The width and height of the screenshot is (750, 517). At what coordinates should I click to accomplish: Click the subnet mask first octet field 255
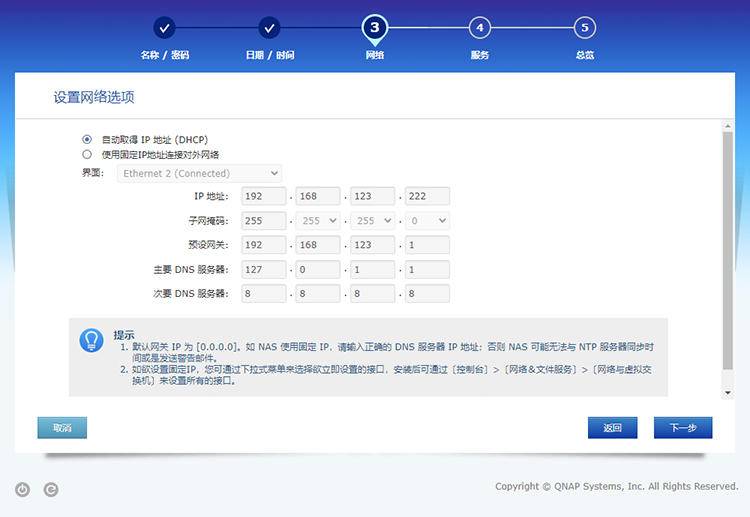pyautogui.click(x=264, y=220)
